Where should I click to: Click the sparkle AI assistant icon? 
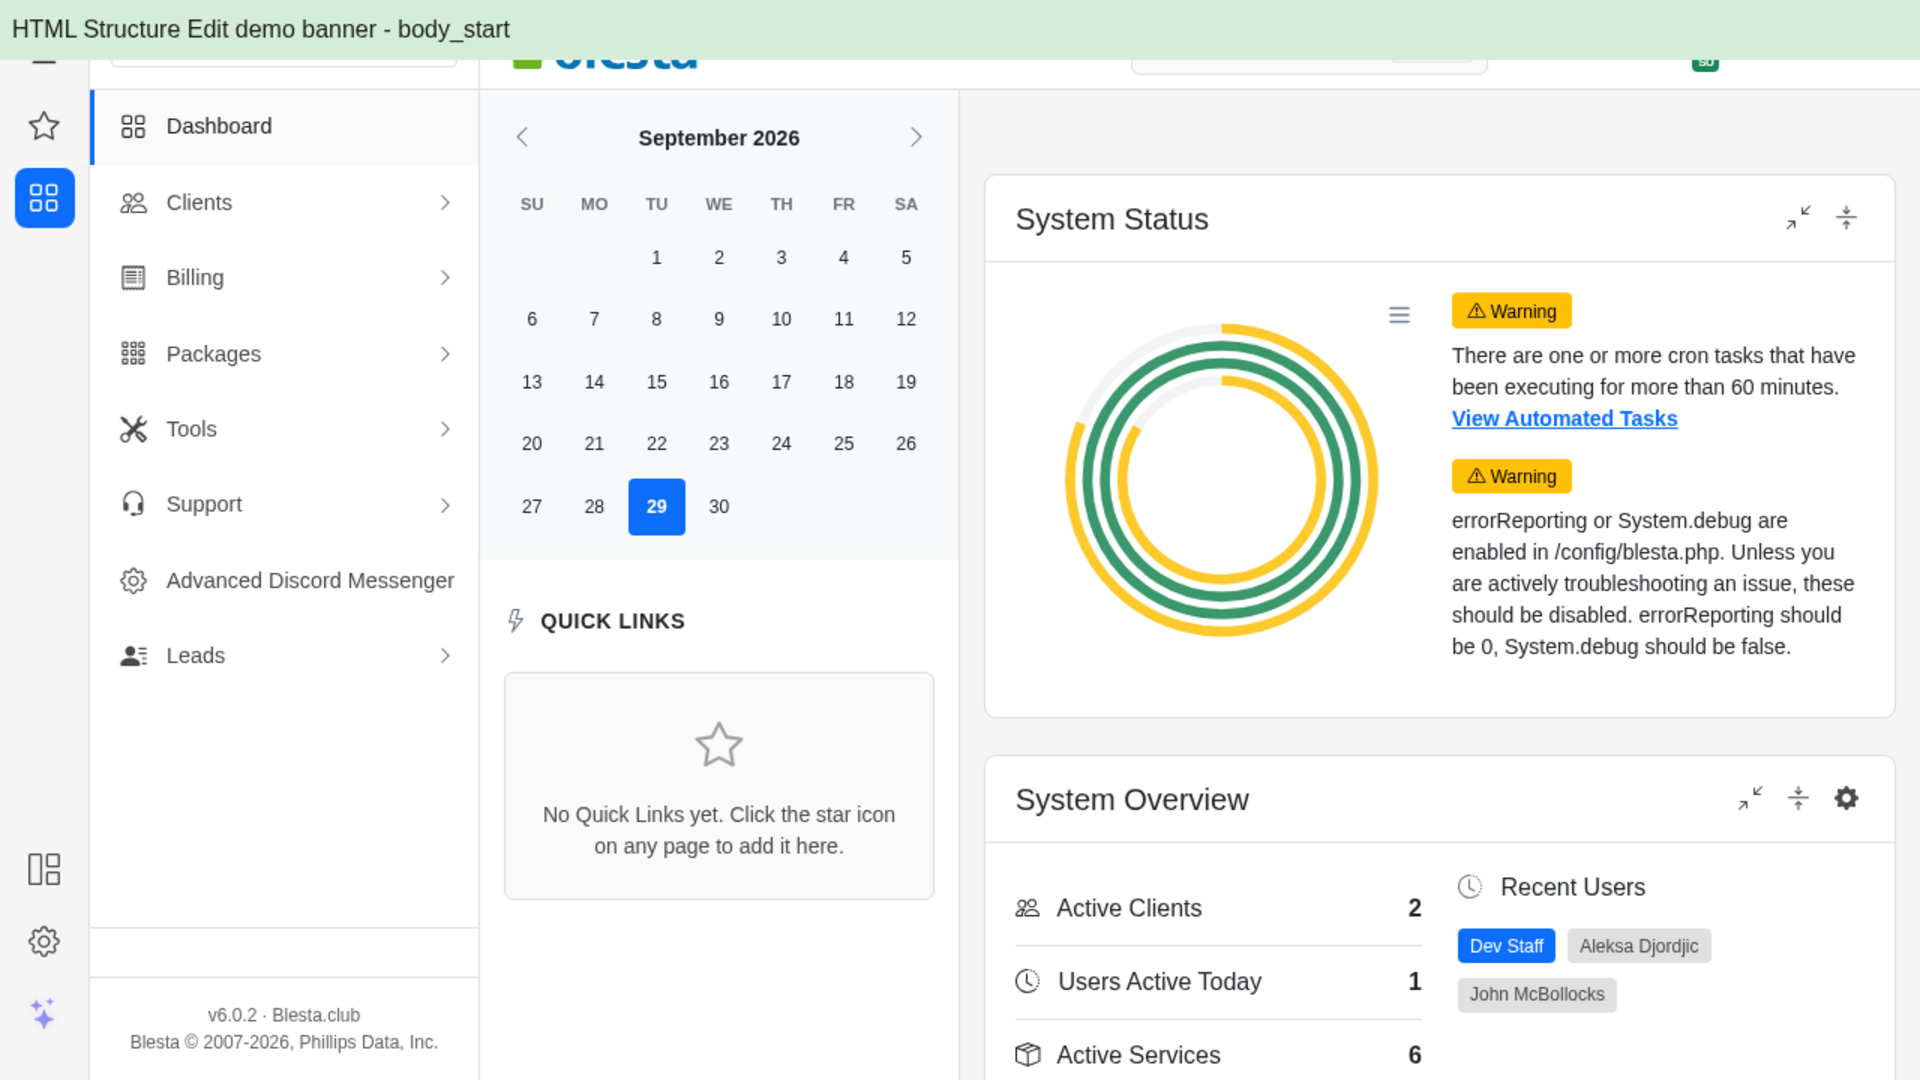tap(44, 1013)
